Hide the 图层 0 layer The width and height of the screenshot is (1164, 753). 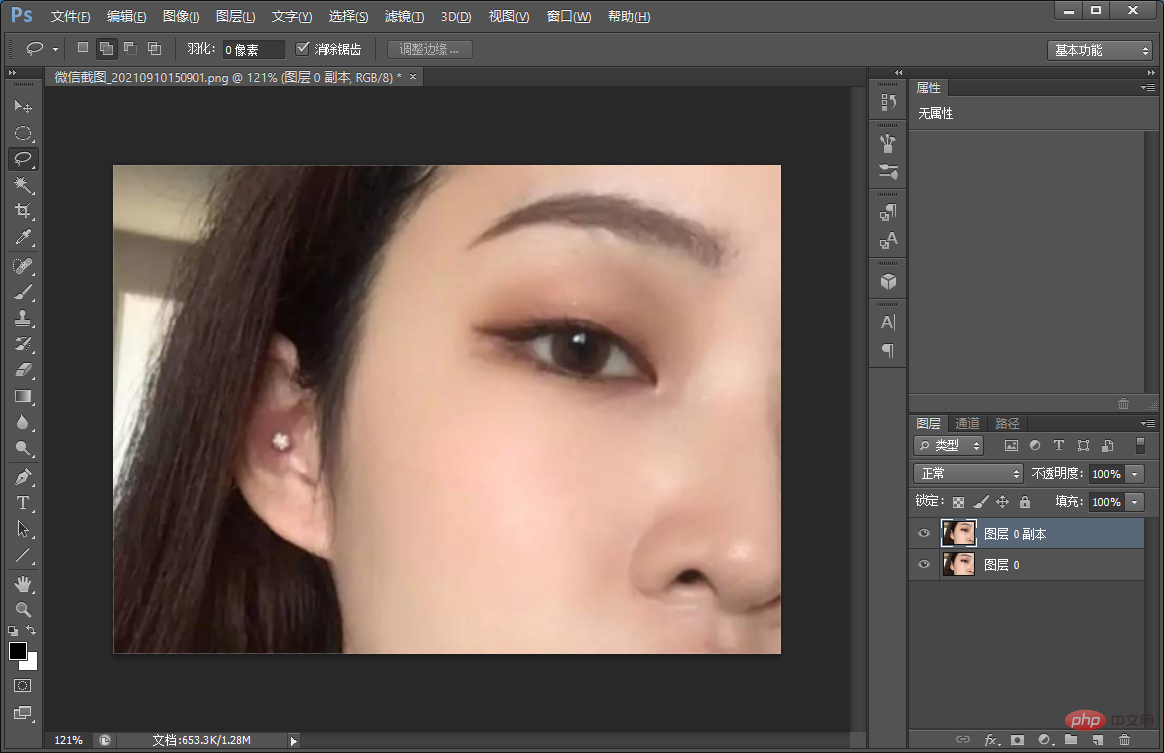tap(923, 564)
